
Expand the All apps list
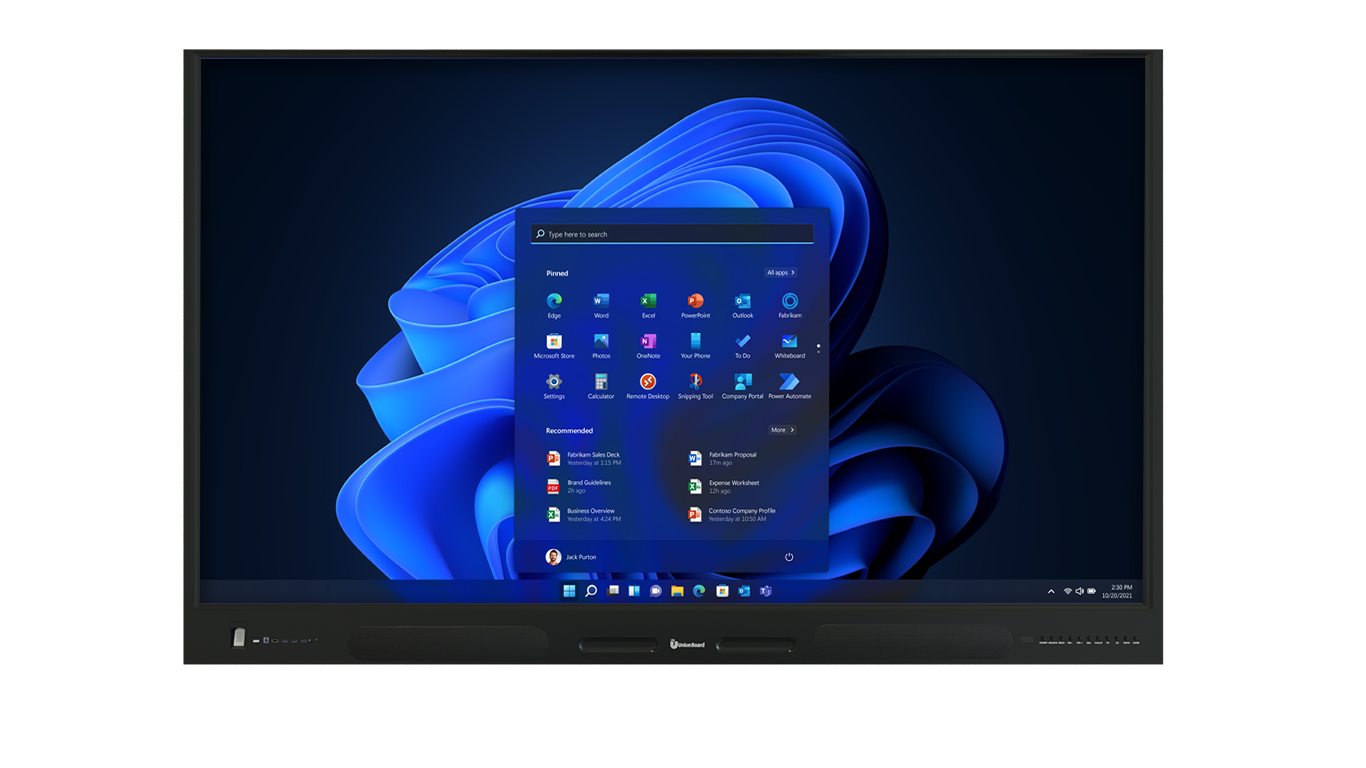point(781,273)
